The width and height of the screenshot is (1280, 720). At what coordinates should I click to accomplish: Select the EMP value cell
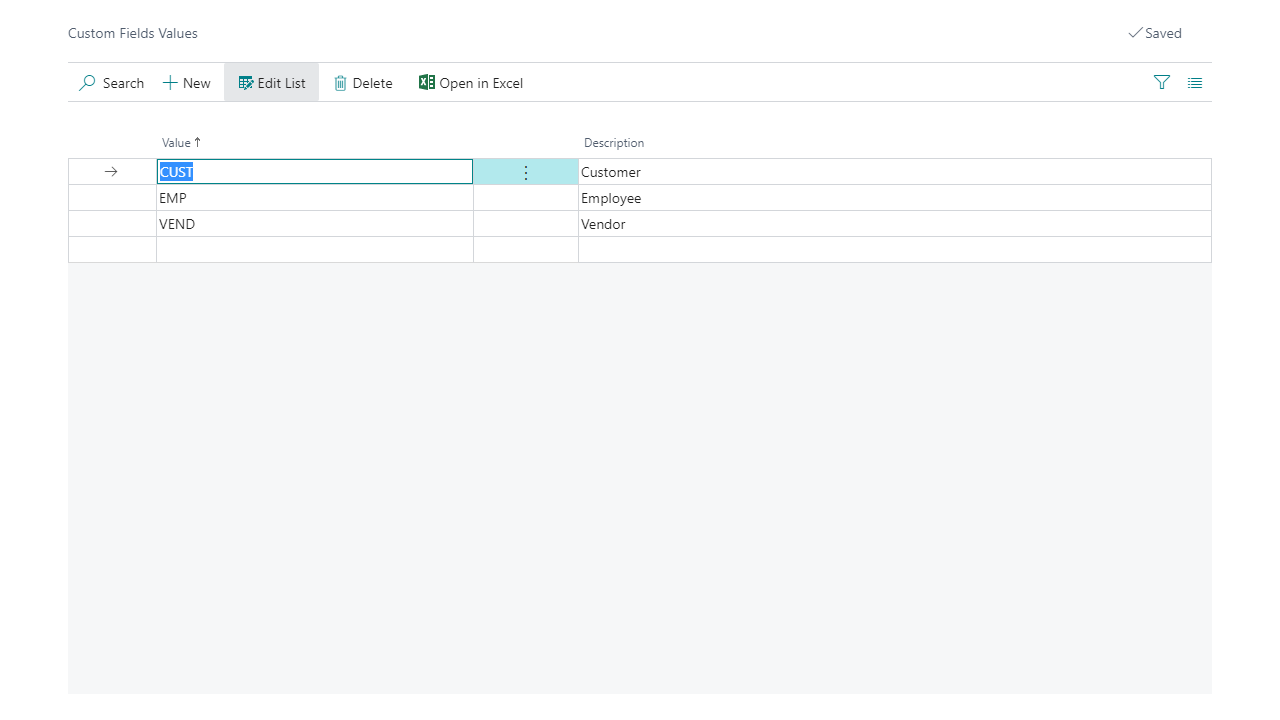(x=314, y=198)
